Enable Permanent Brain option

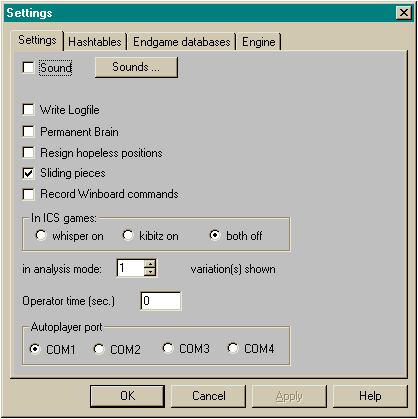28,132
